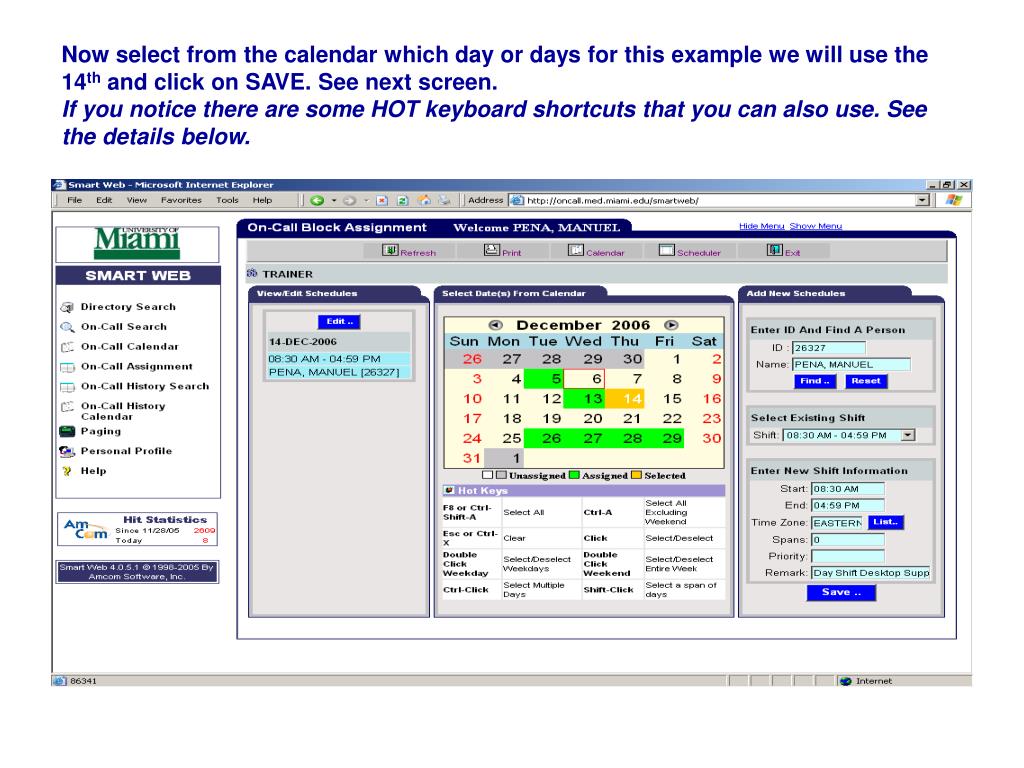Click the Edit.. button in View/Edit Schedules
The image size is (1024, 768).
(x=339, y=322)
